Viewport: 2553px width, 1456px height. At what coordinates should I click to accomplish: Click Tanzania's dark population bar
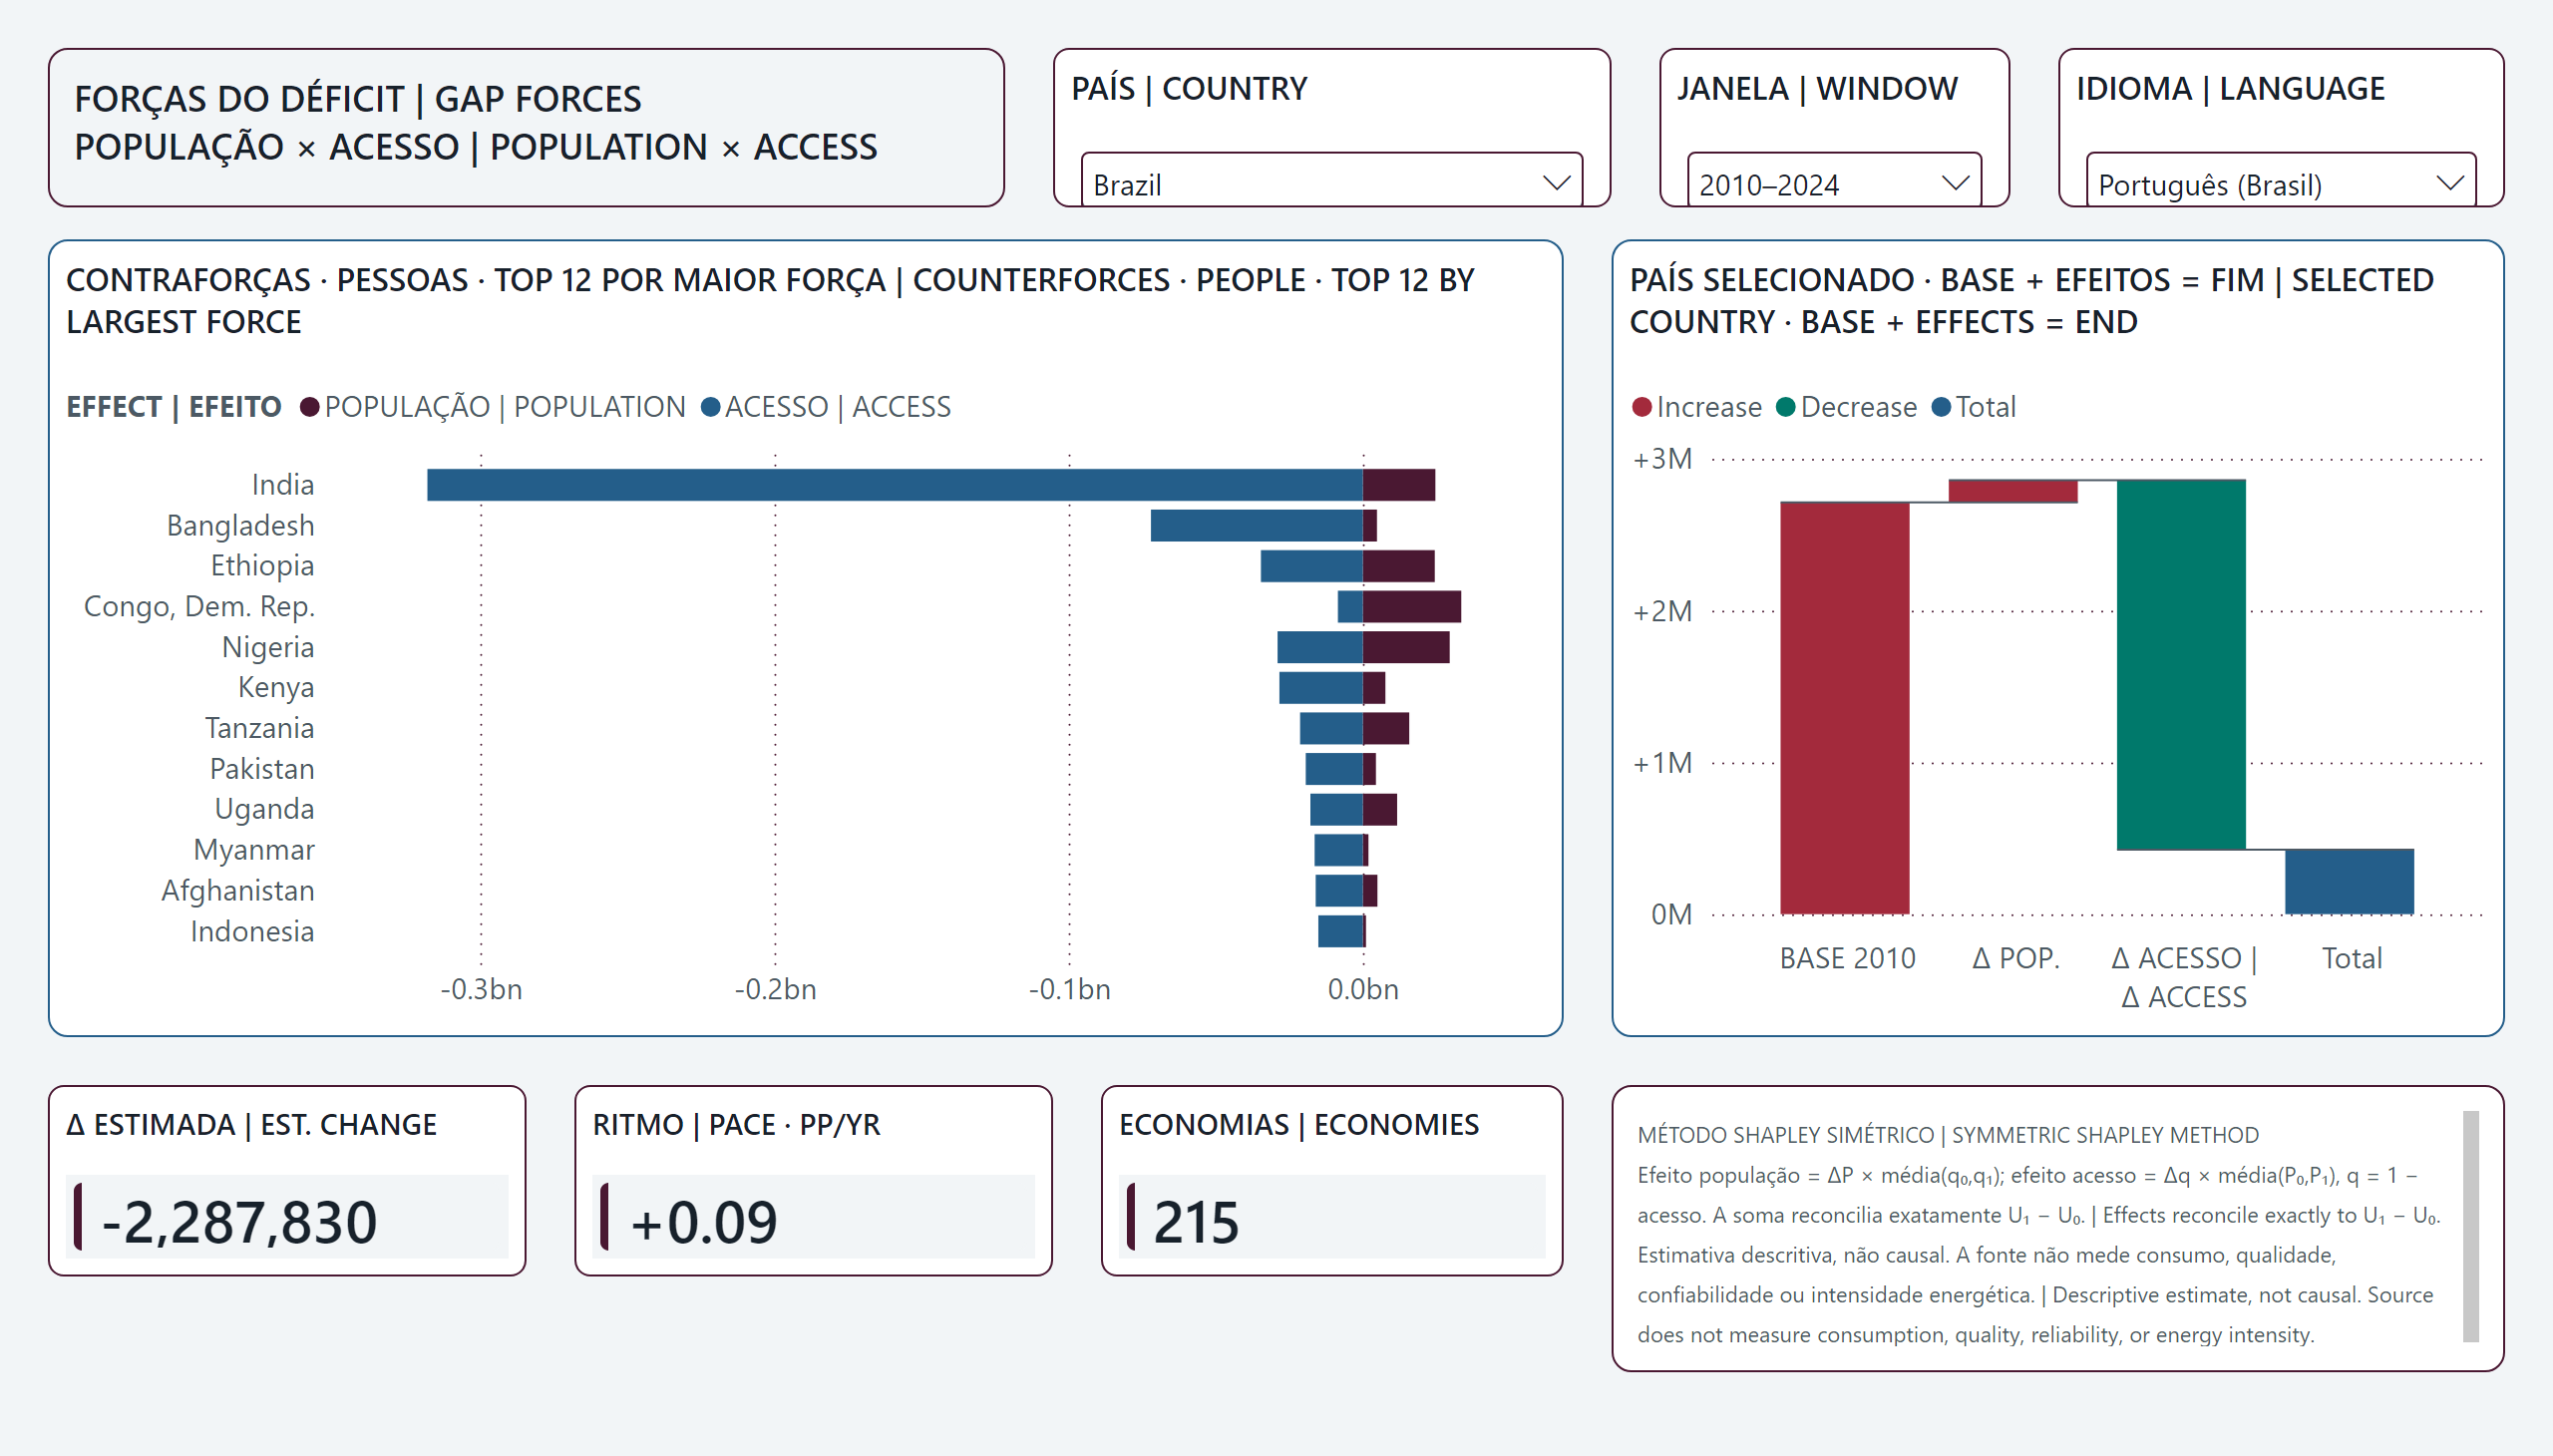point(1386,728)
